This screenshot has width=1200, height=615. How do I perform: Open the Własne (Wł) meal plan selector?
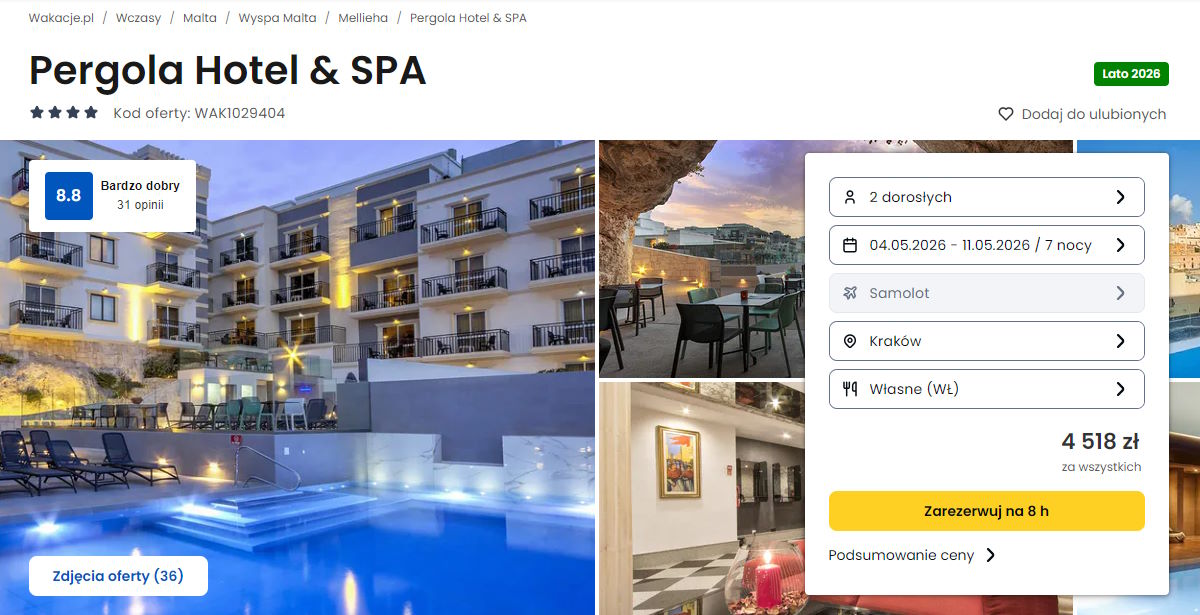986,389
